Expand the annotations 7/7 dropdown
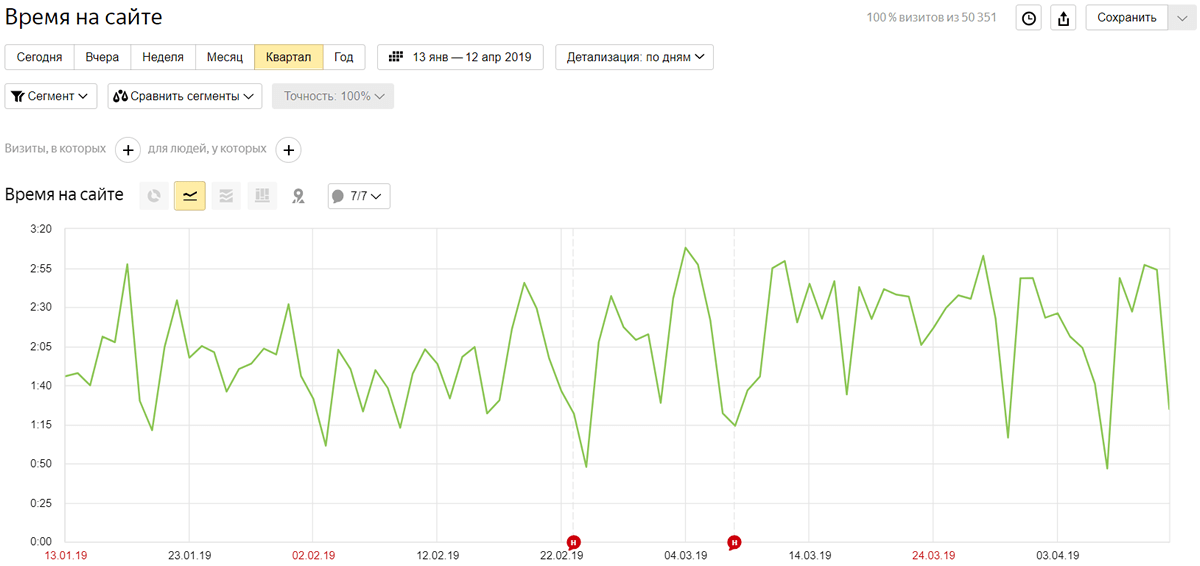 (x=359, y=196)
